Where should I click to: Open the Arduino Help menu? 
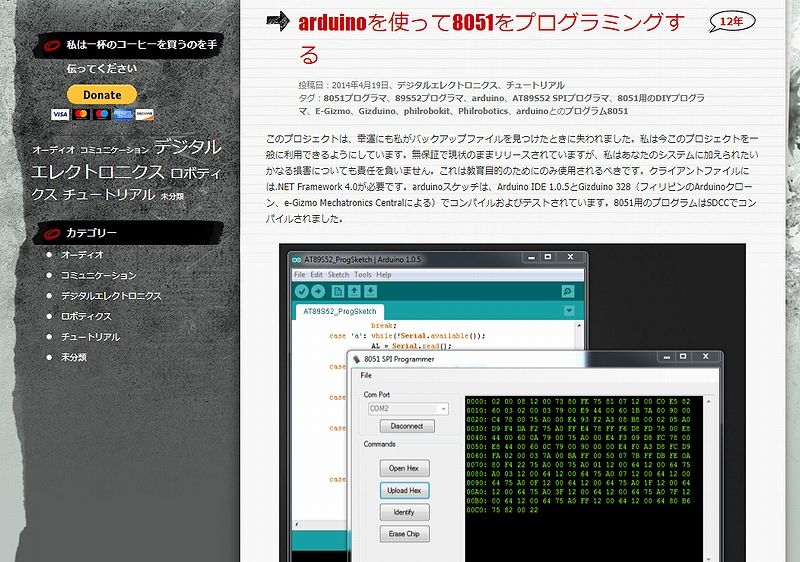[x=384, y=275]
